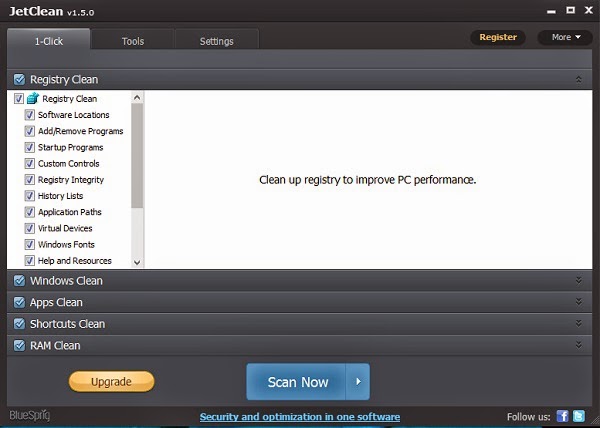The image size is (600, 428).
Task: Open Twitter follow icon
Action: coord(579,416)
